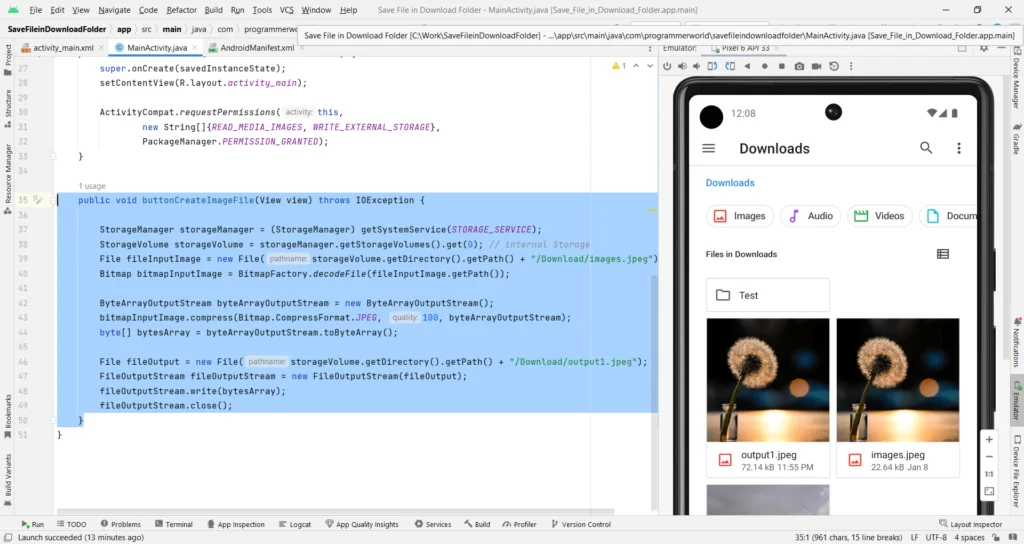Change the LF line separator in status bar
The image size is (1024, 544).
coord(914,537)
